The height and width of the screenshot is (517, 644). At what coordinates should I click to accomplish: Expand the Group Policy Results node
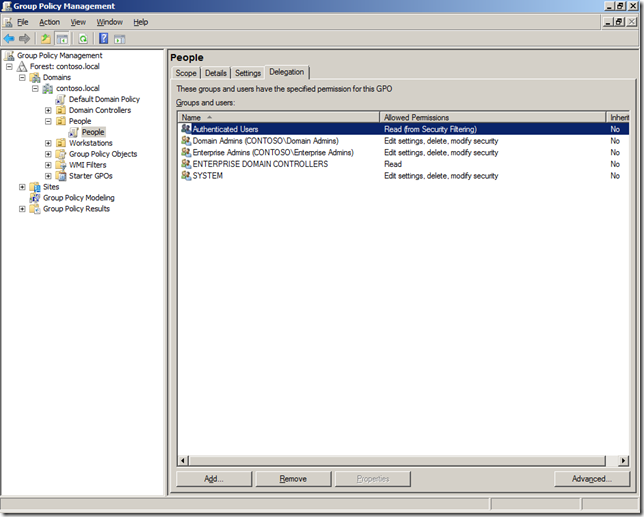click(23, 209)
